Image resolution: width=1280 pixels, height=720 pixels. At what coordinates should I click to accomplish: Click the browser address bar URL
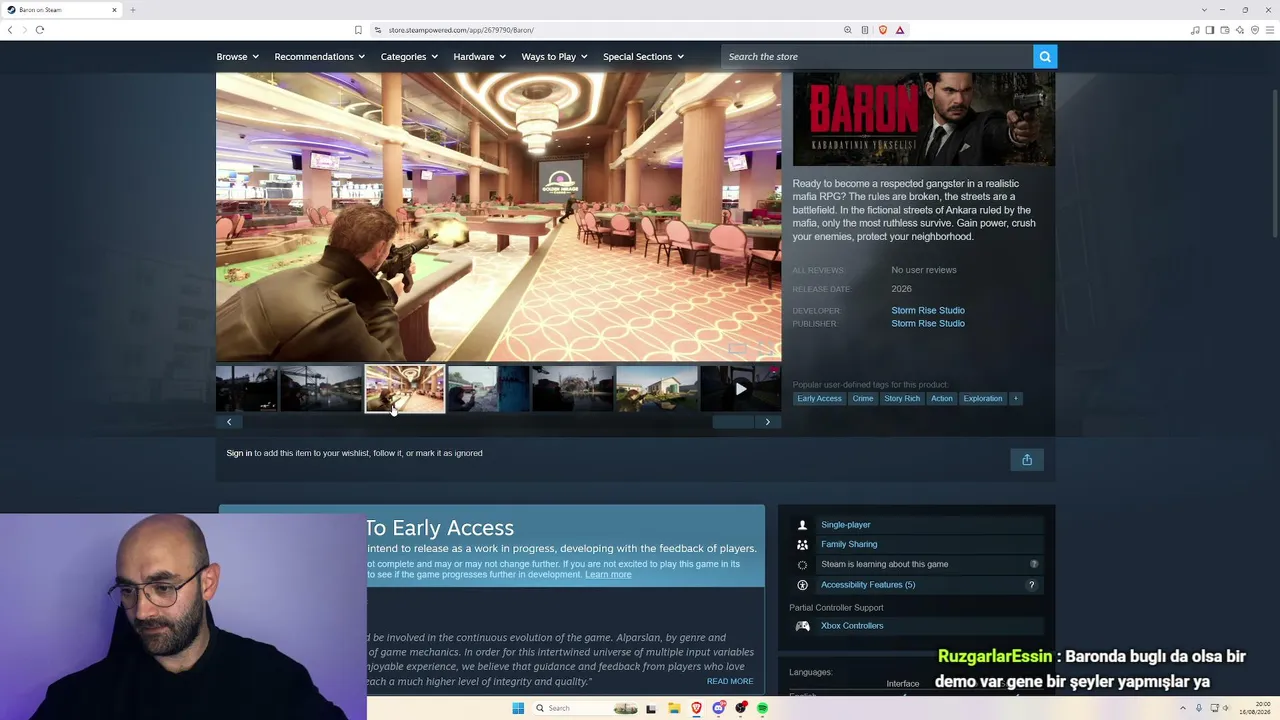461,30
